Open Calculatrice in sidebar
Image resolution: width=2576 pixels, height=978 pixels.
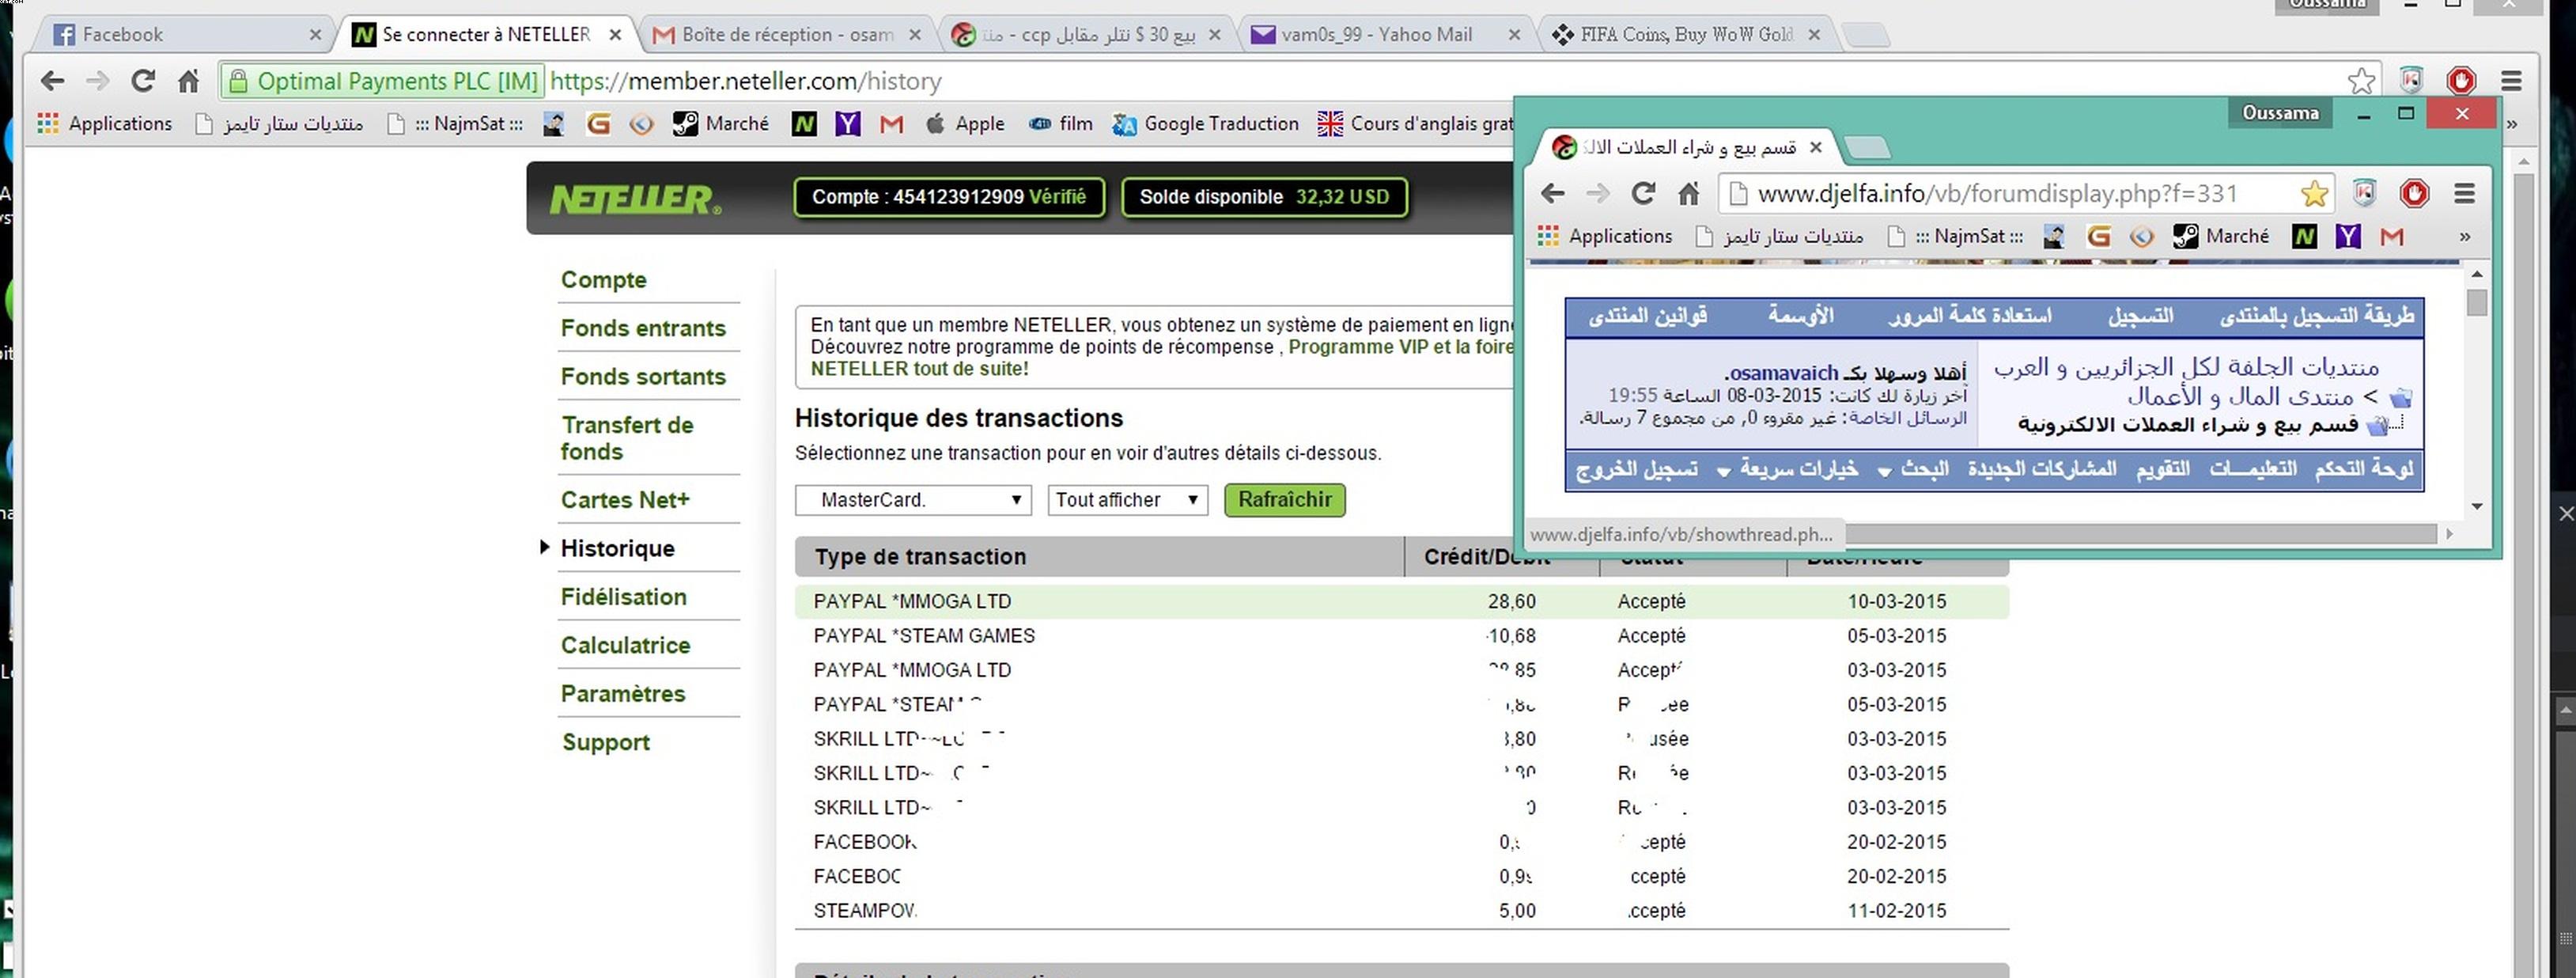[x=625, y=645]
